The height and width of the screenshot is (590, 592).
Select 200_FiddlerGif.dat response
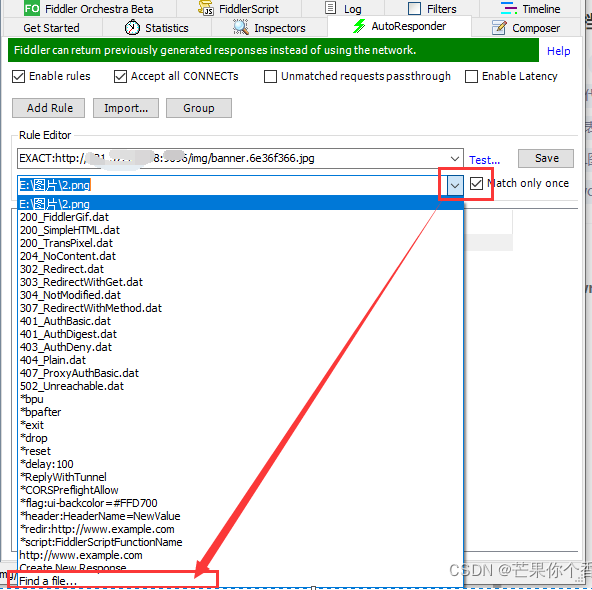[240, 217]
